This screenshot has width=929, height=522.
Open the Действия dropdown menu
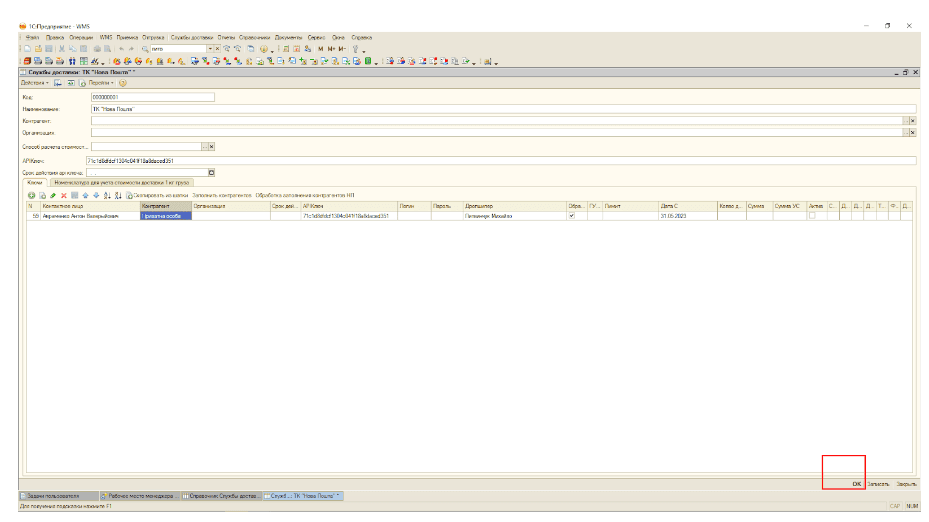[35, 83]
